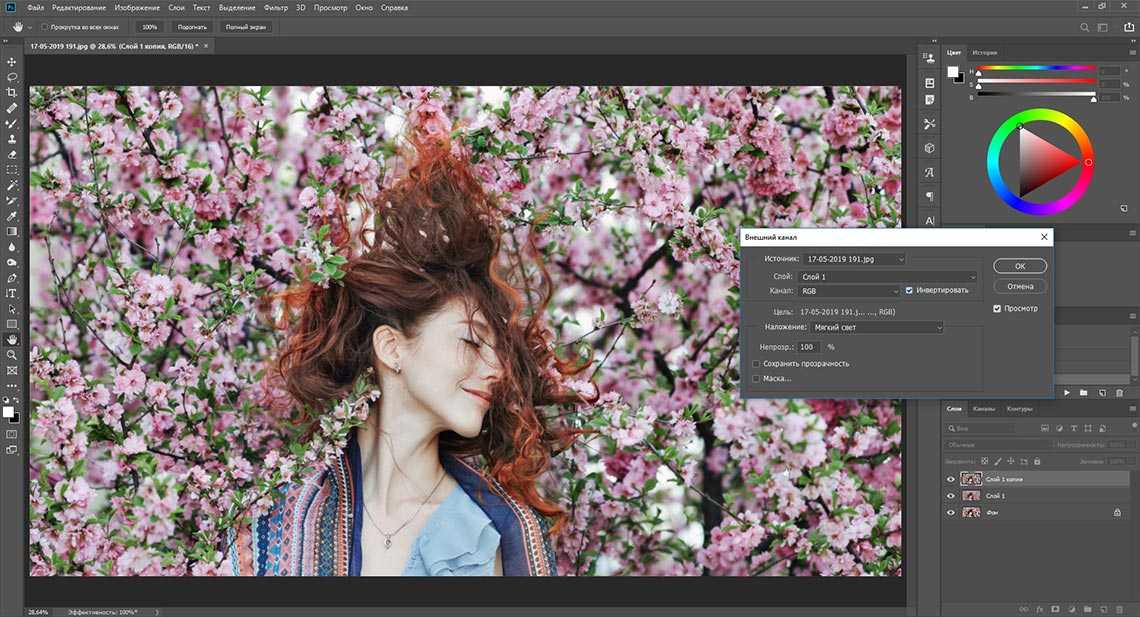1140x617 pixels.
Task: Click inside the color wheel triangle
Action: [x=1042, y=162]
